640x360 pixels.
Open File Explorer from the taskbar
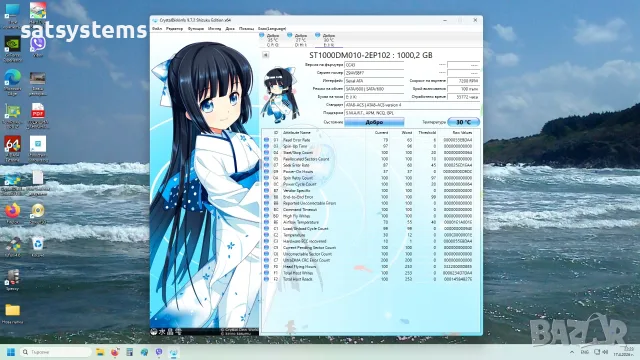pos(100,352)
